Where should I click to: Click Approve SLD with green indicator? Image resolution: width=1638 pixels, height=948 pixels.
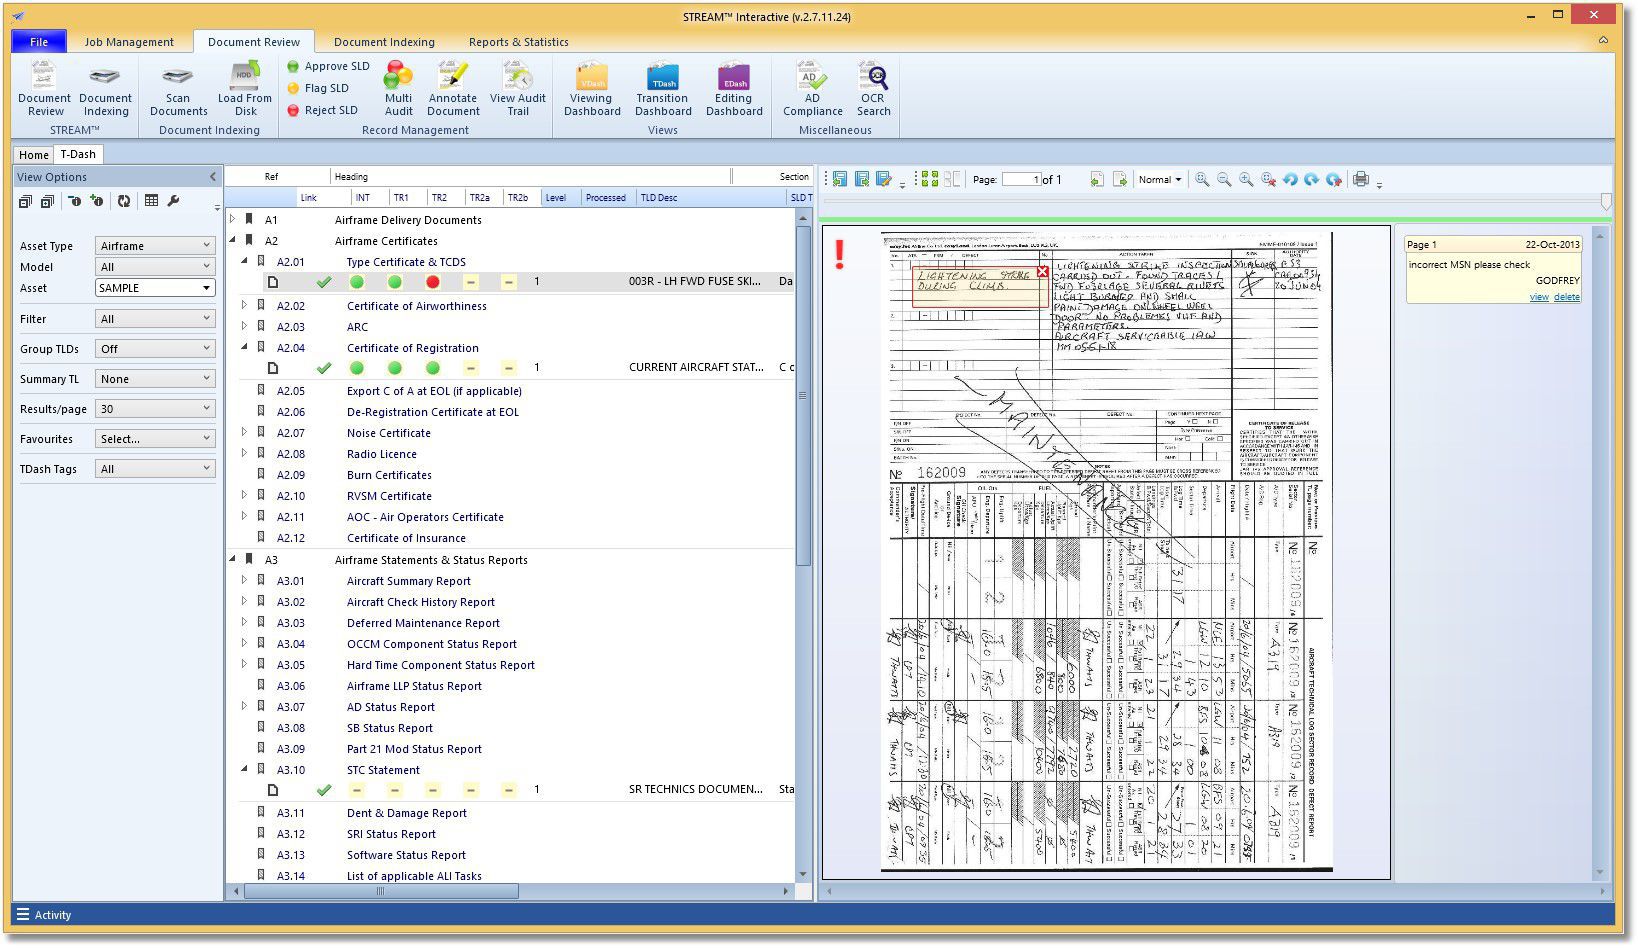point(328,66)
